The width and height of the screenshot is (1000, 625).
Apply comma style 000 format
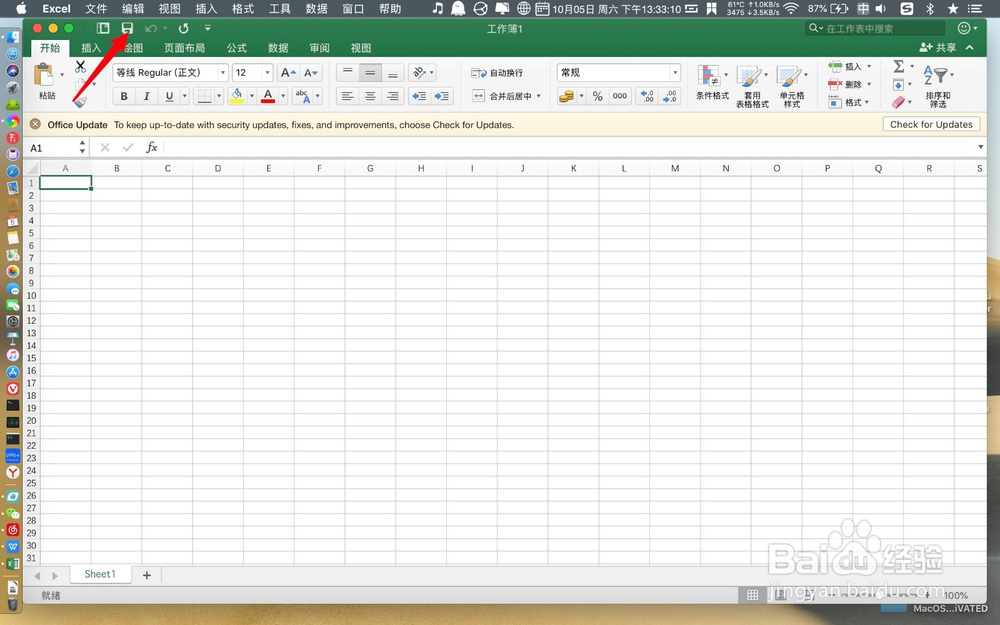[620, 96]
